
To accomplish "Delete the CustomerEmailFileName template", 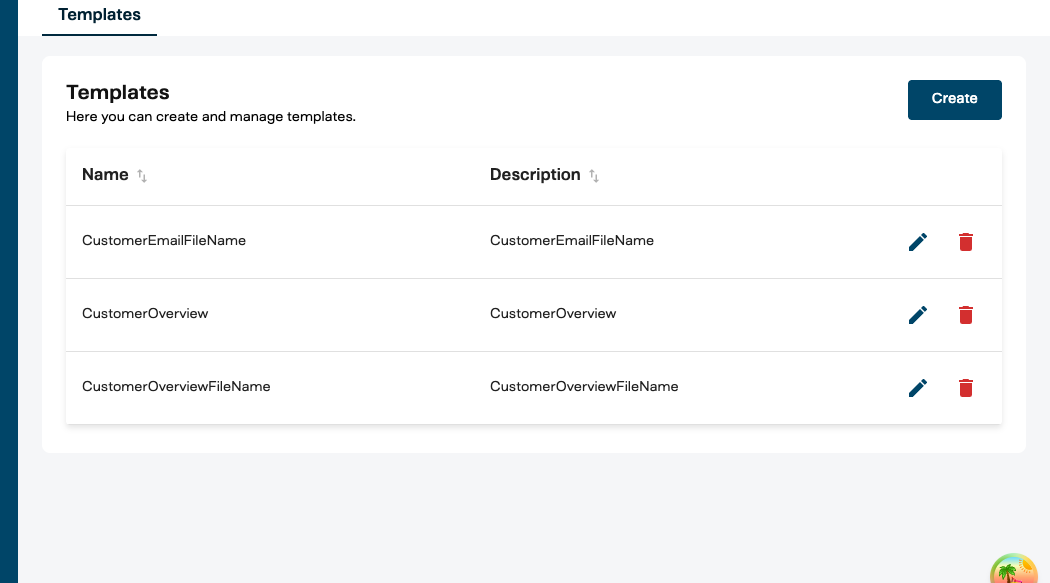I will pyautogui.click(x=965, y=242).
